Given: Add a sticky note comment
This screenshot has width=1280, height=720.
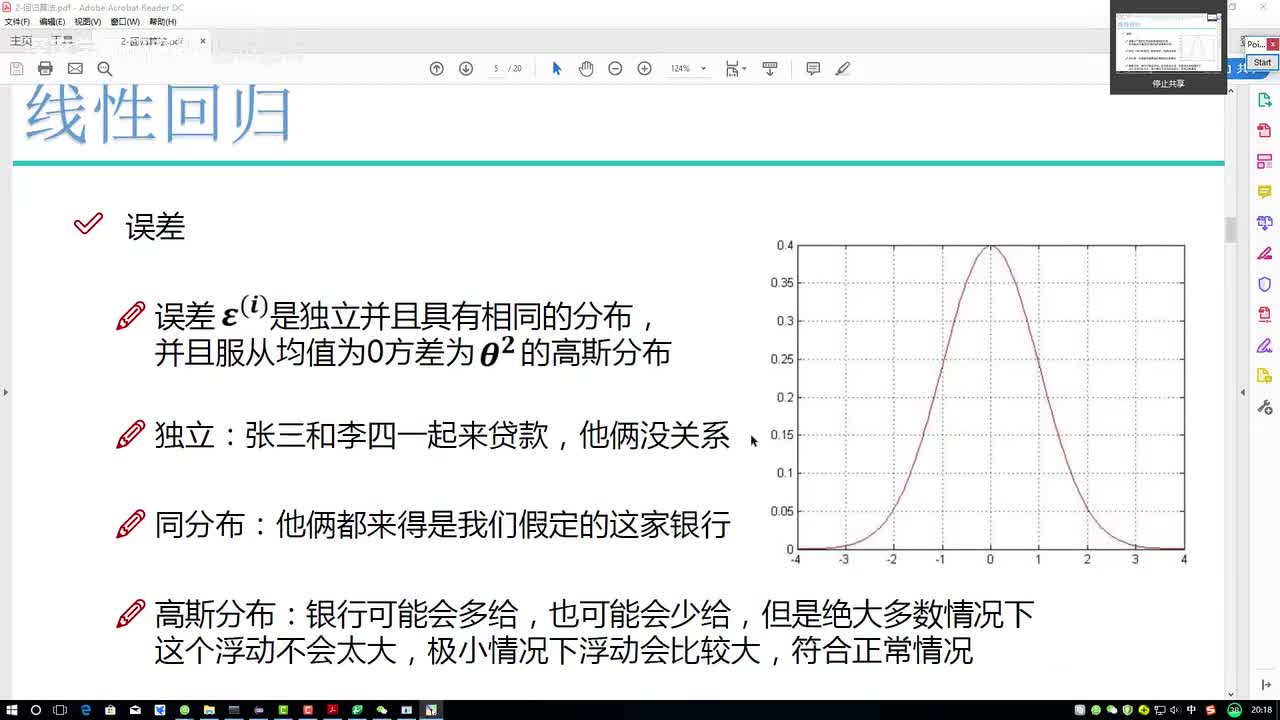Looking at the screenshot, I should pos(813,68).
